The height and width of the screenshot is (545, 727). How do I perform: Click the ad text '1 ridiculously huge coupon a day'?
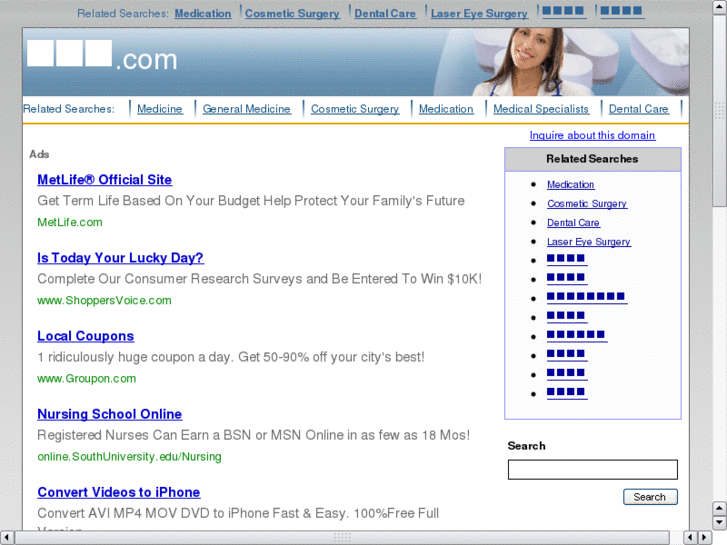point(135,357)
